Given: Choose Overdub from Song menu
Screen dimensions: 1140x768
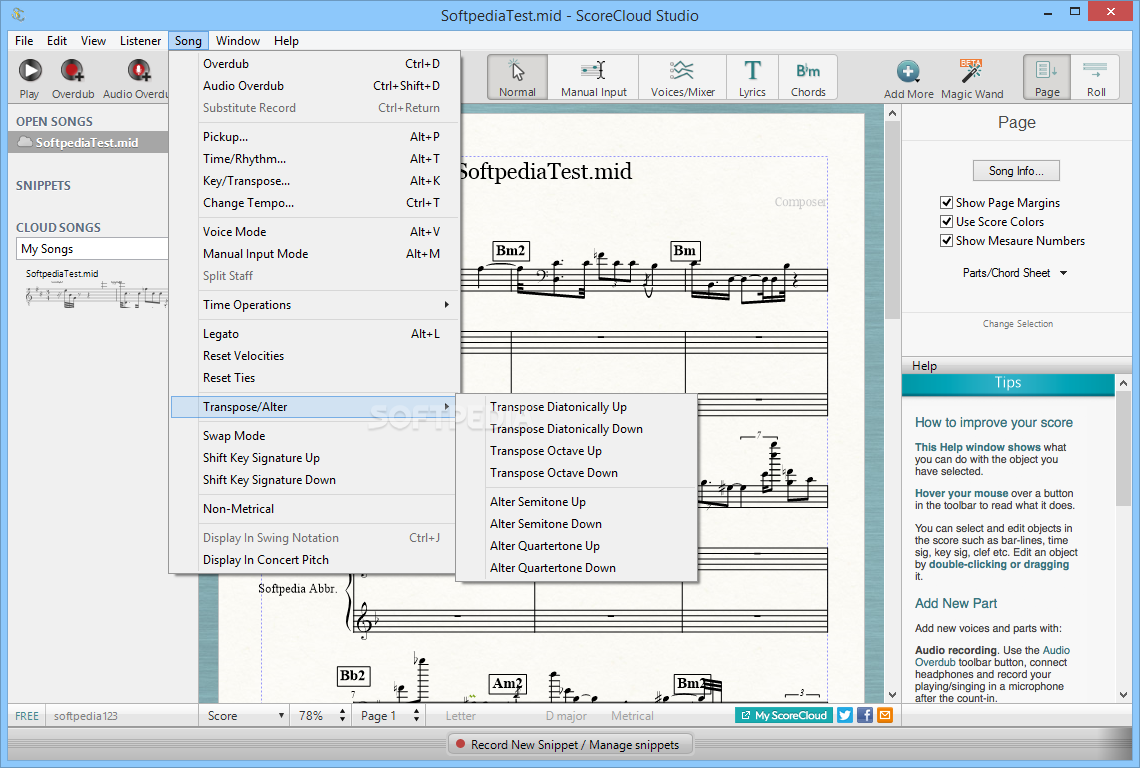Looking at the screenshot, I should coord(315,64).
